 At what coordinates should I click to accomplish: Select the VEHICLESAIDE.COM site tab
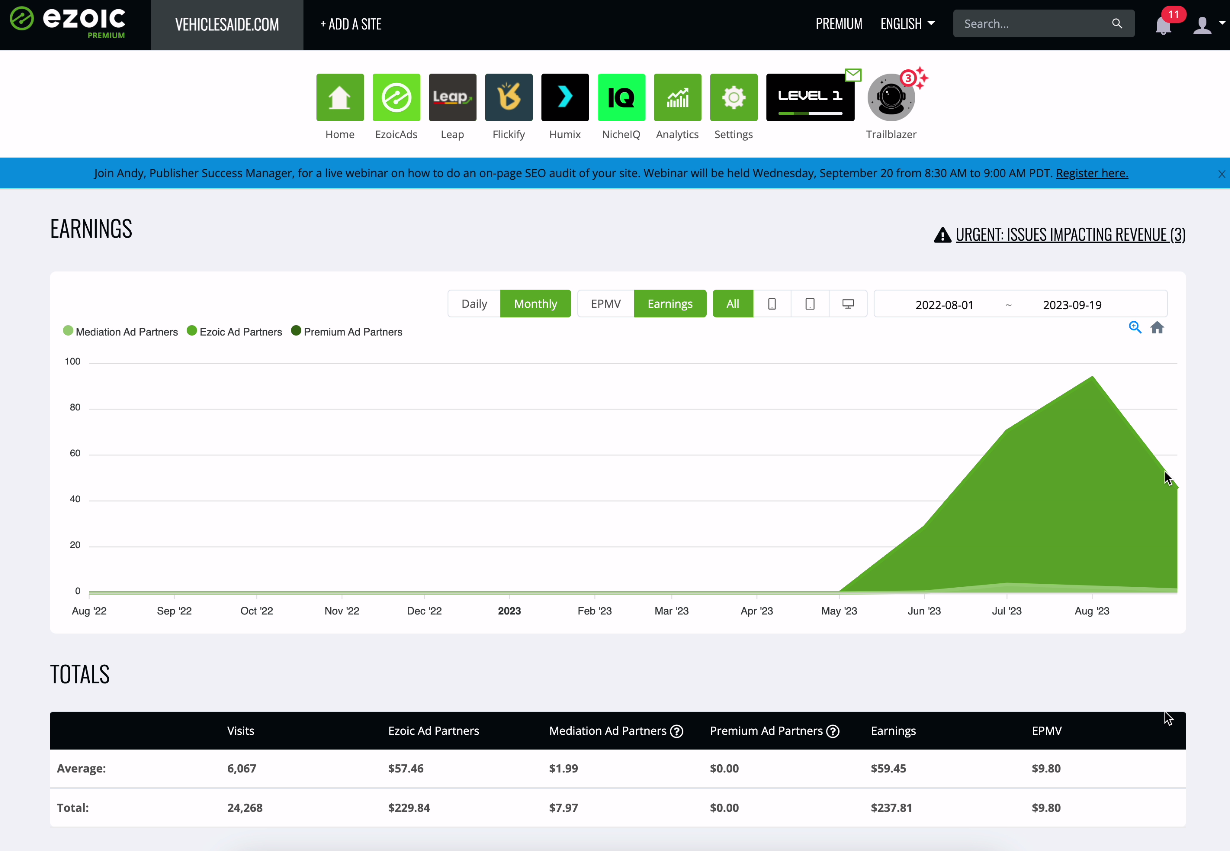tap(227, 25)
